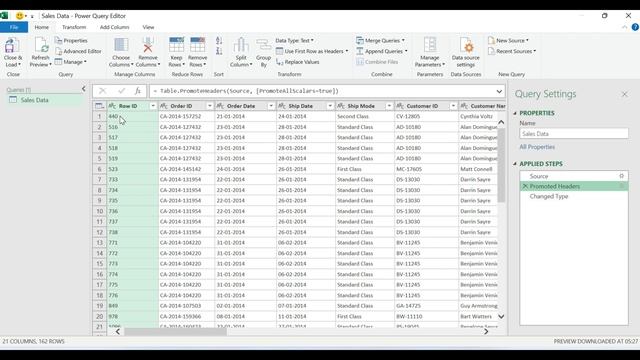Expand the formula bar

click(x=499, y=91)
